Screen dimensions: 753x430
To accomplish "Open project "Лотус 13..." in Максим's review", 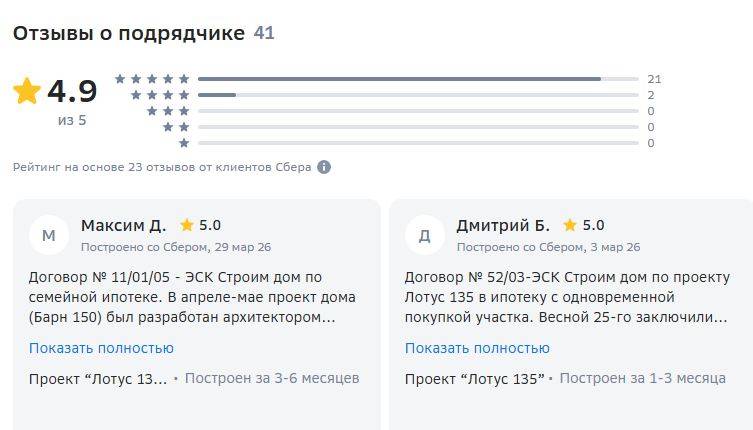I will click(98, 379).
